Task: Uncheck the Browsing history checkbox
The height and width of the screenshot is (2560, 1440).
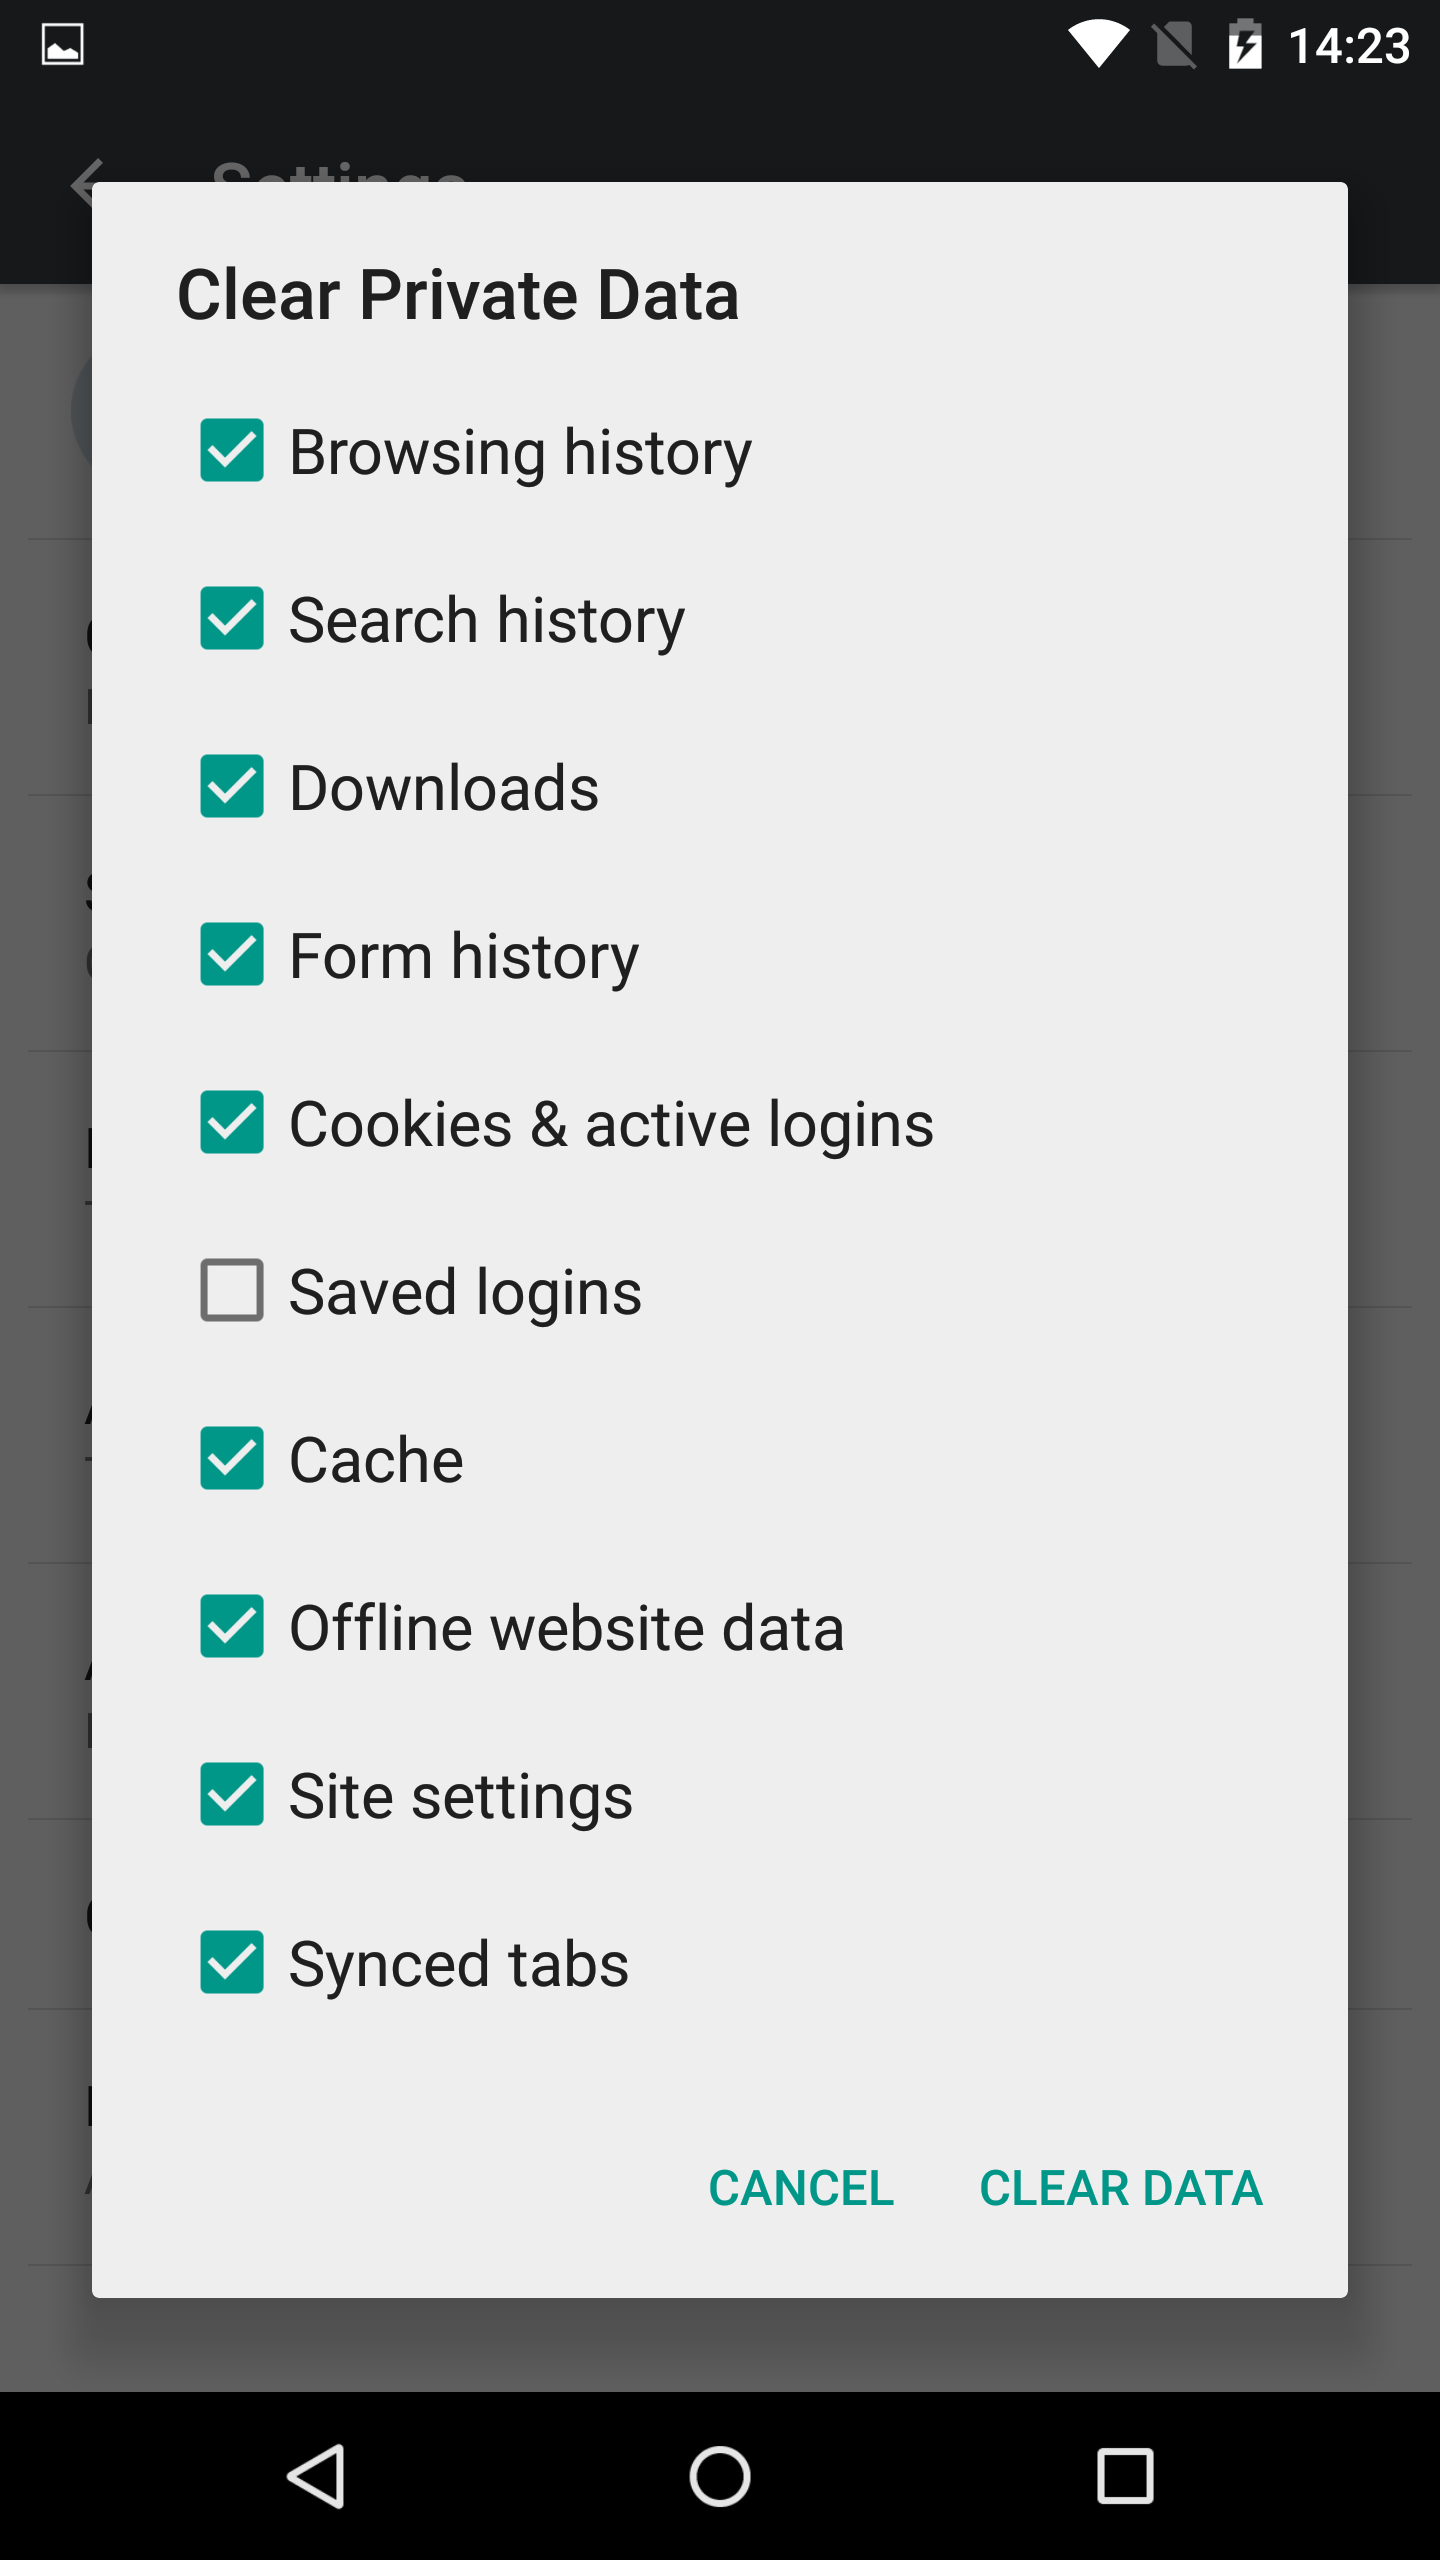Action: point(232,451)
